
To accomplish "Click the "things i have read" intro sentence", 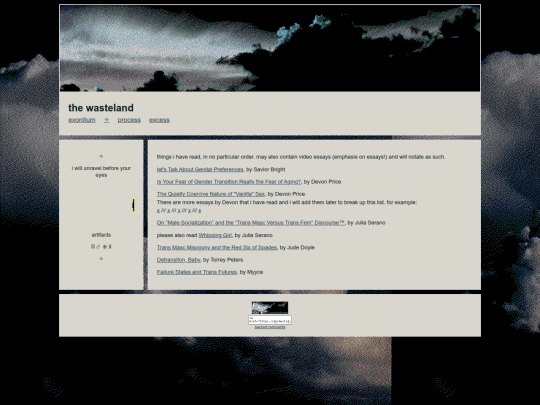I will pos(301,157).
